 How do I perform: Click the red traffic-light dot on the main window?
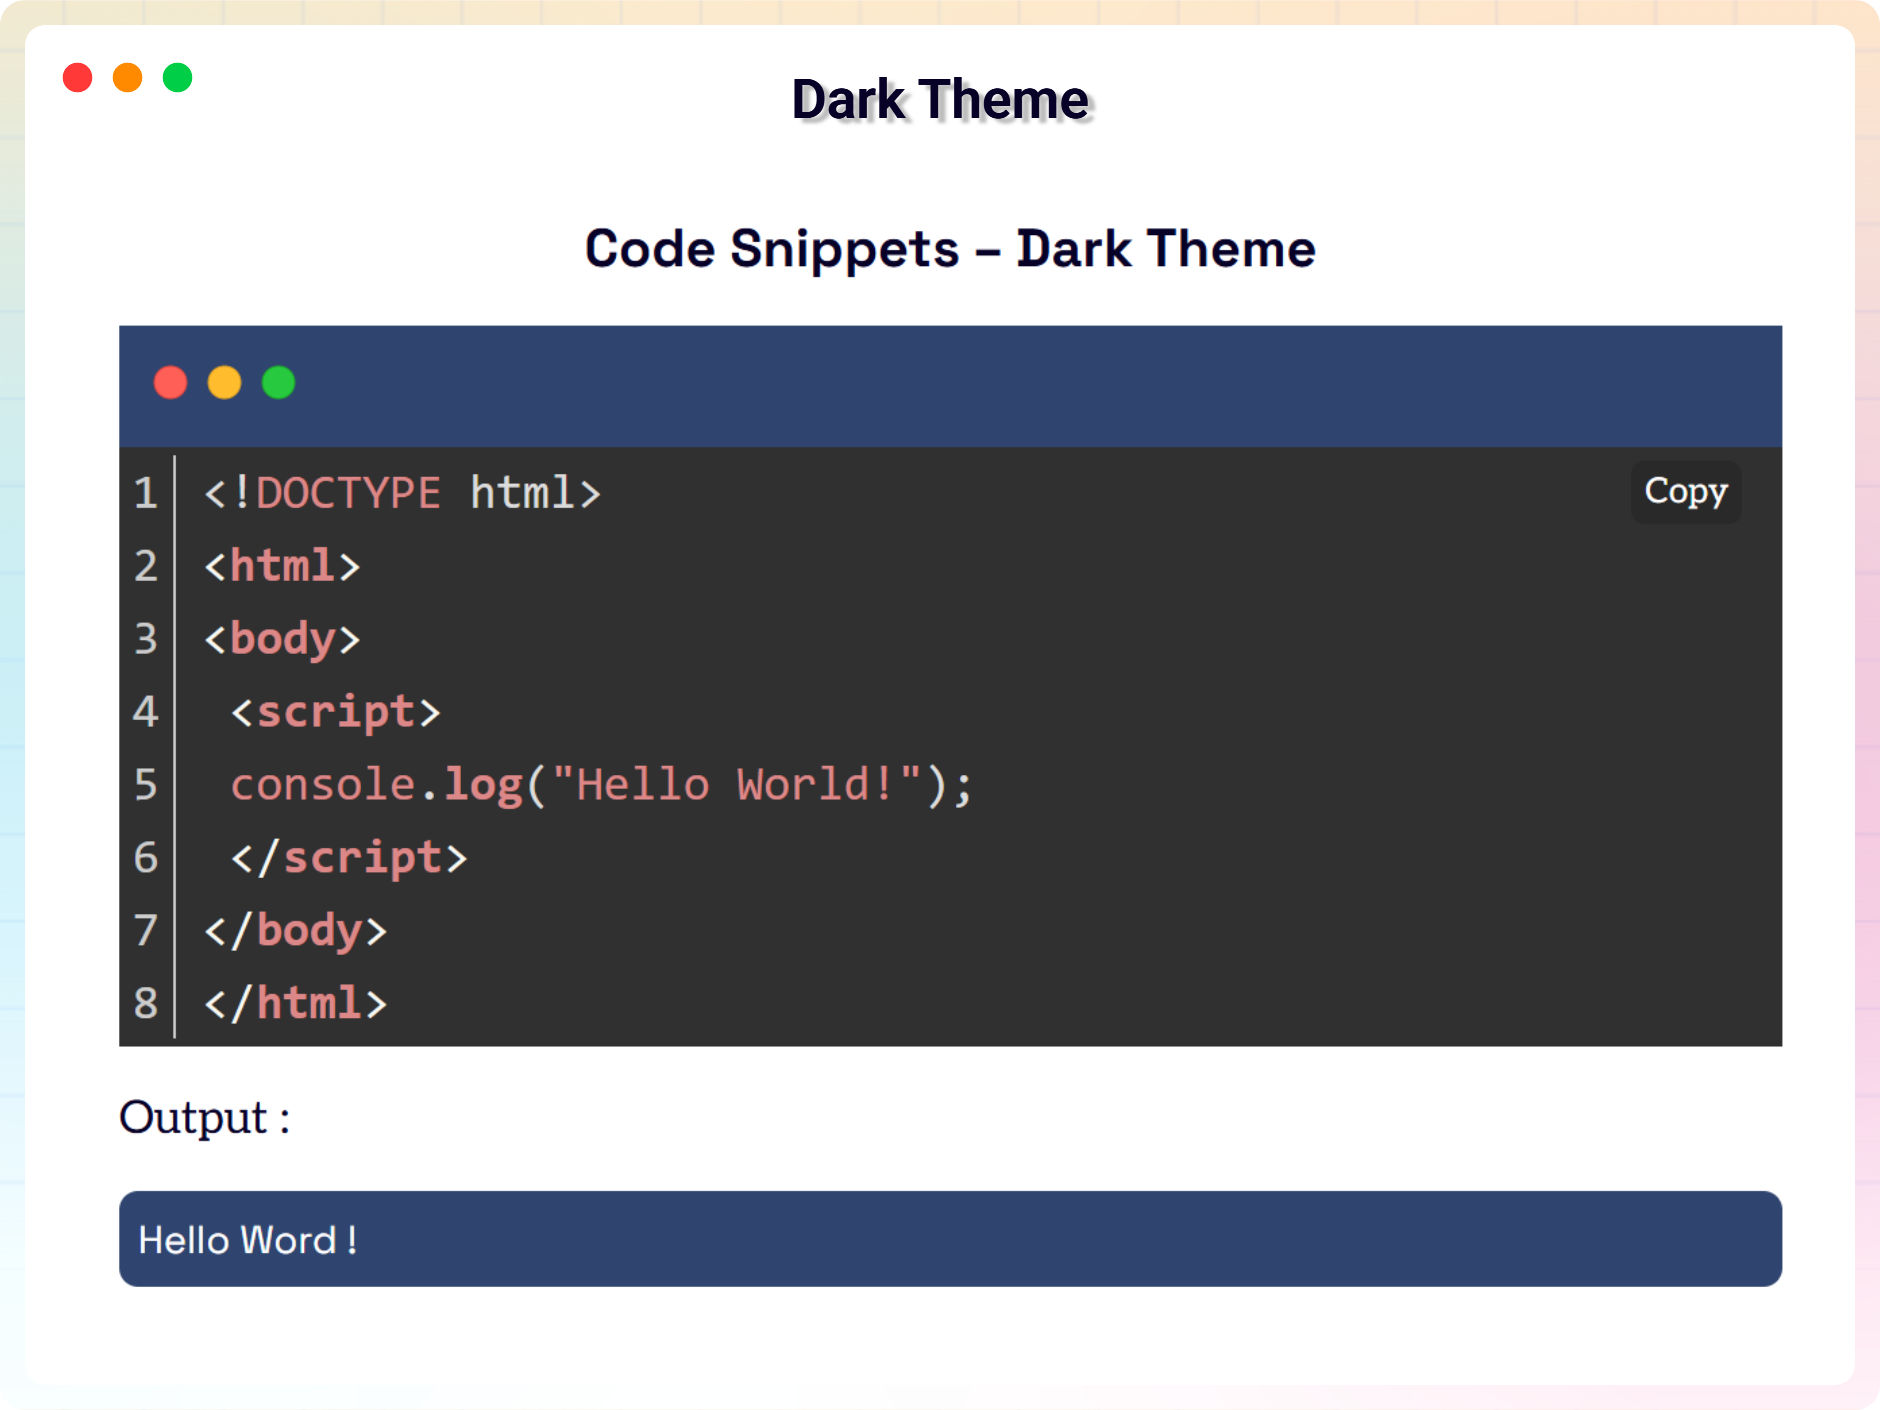pyautogui.click(x=78, y=77)
